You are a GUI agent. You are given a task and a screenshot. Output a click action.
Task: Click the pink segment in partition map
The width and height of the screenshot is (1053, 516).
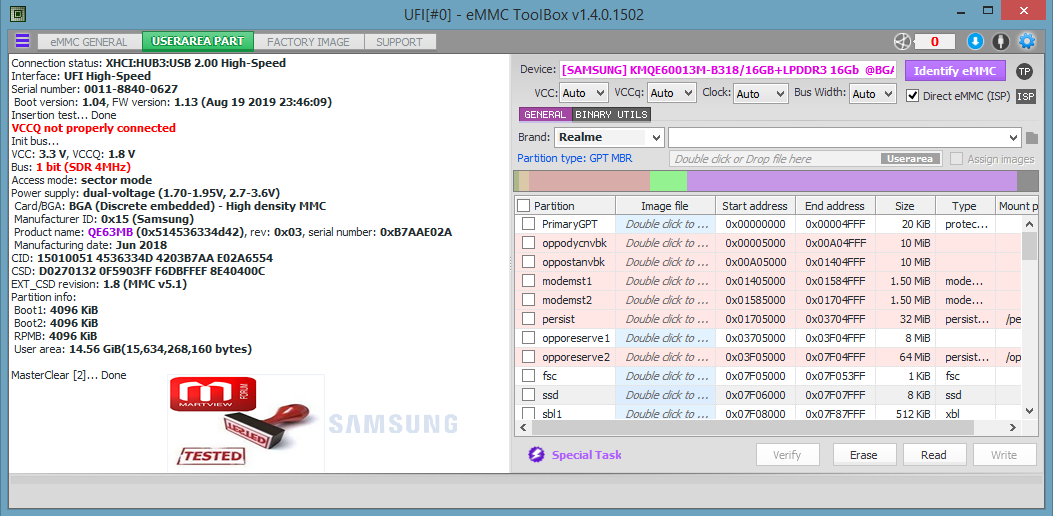pos(590,181)
